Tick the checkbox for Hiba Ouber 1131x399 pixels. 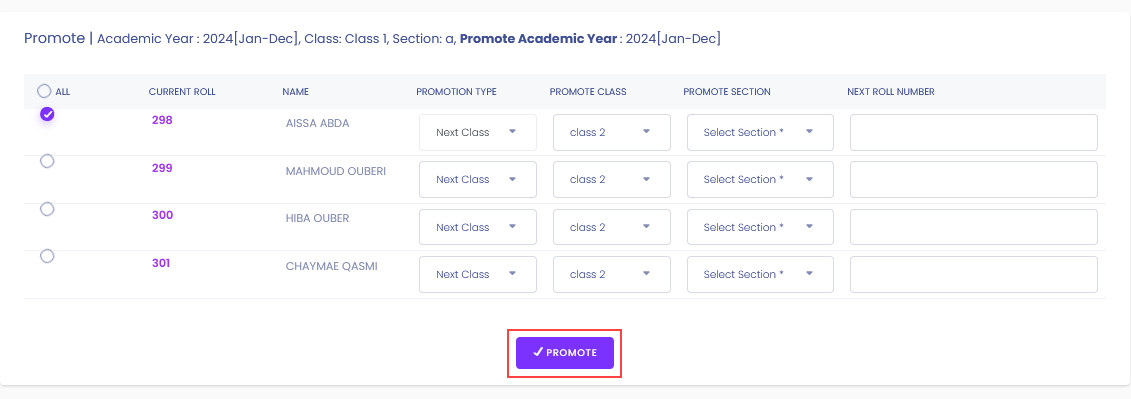pos(47,209)
